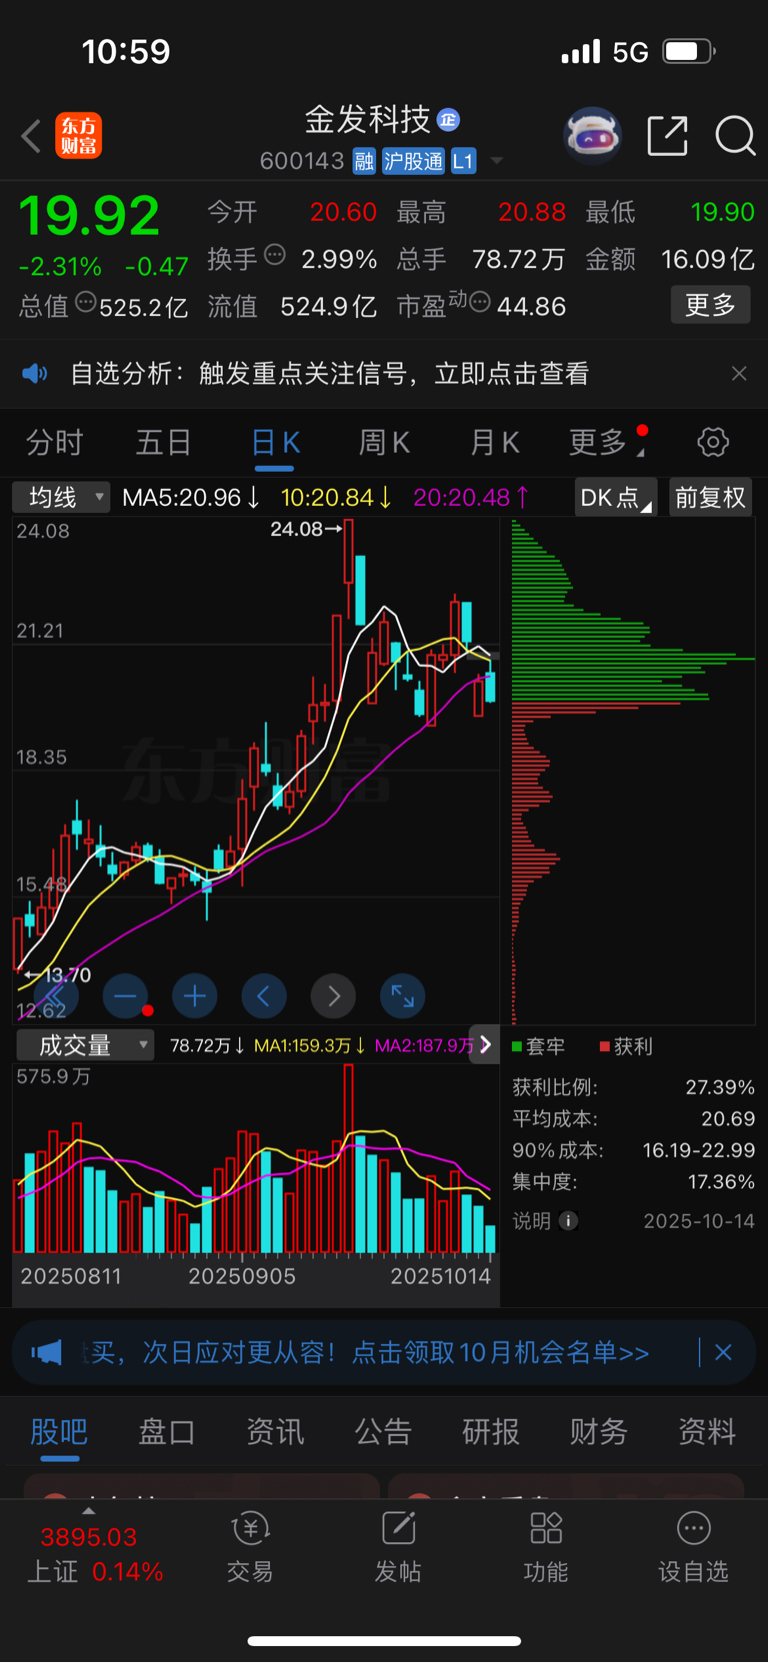Screen dimensions: 768x1663
Task: Zoom in chart with plus button
Action: tap(195, 996)
